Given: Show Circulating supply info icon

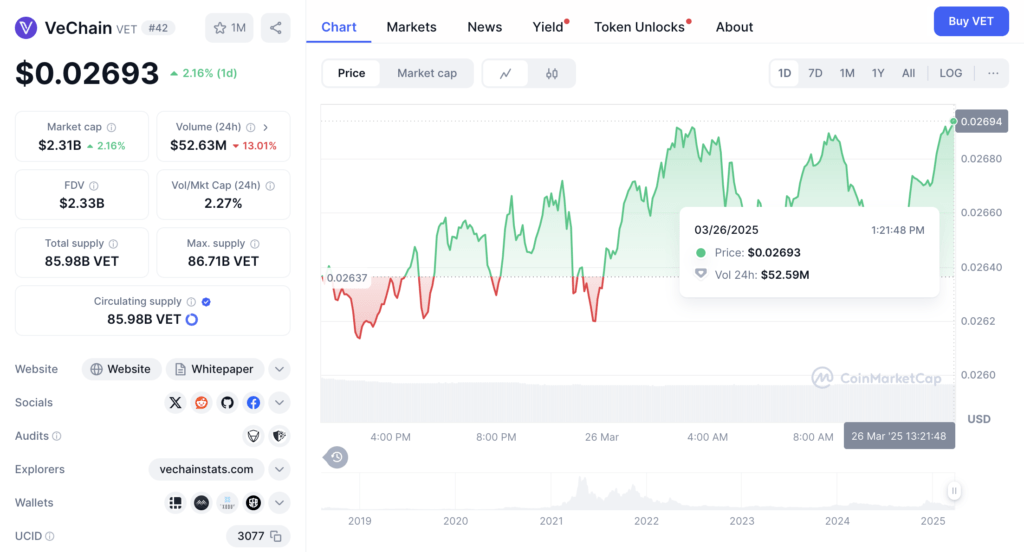Looking at the screenshot, I should (x=191, y=302).
